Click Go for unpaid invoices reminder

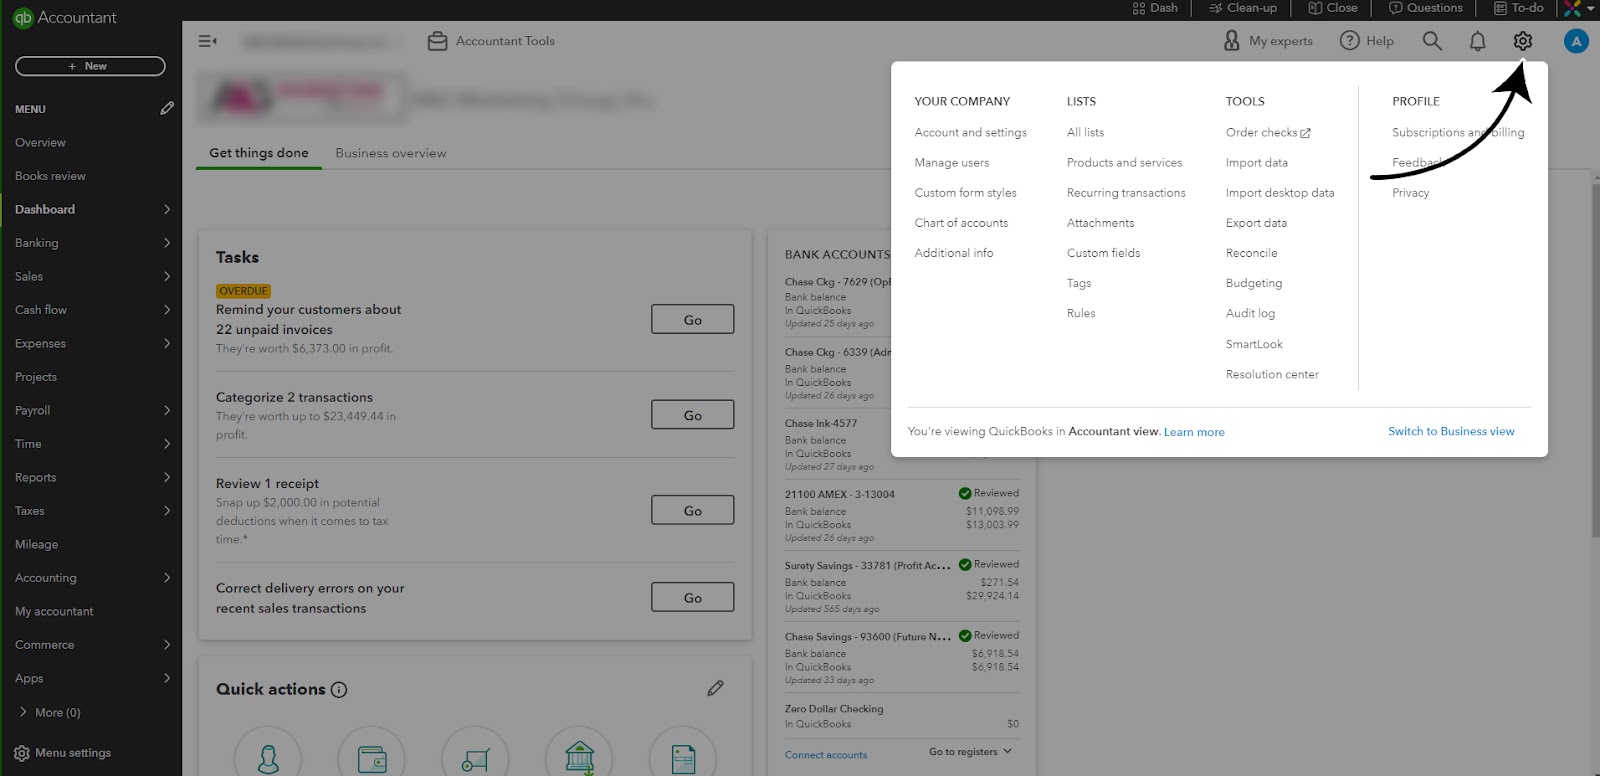pos(692,319)
